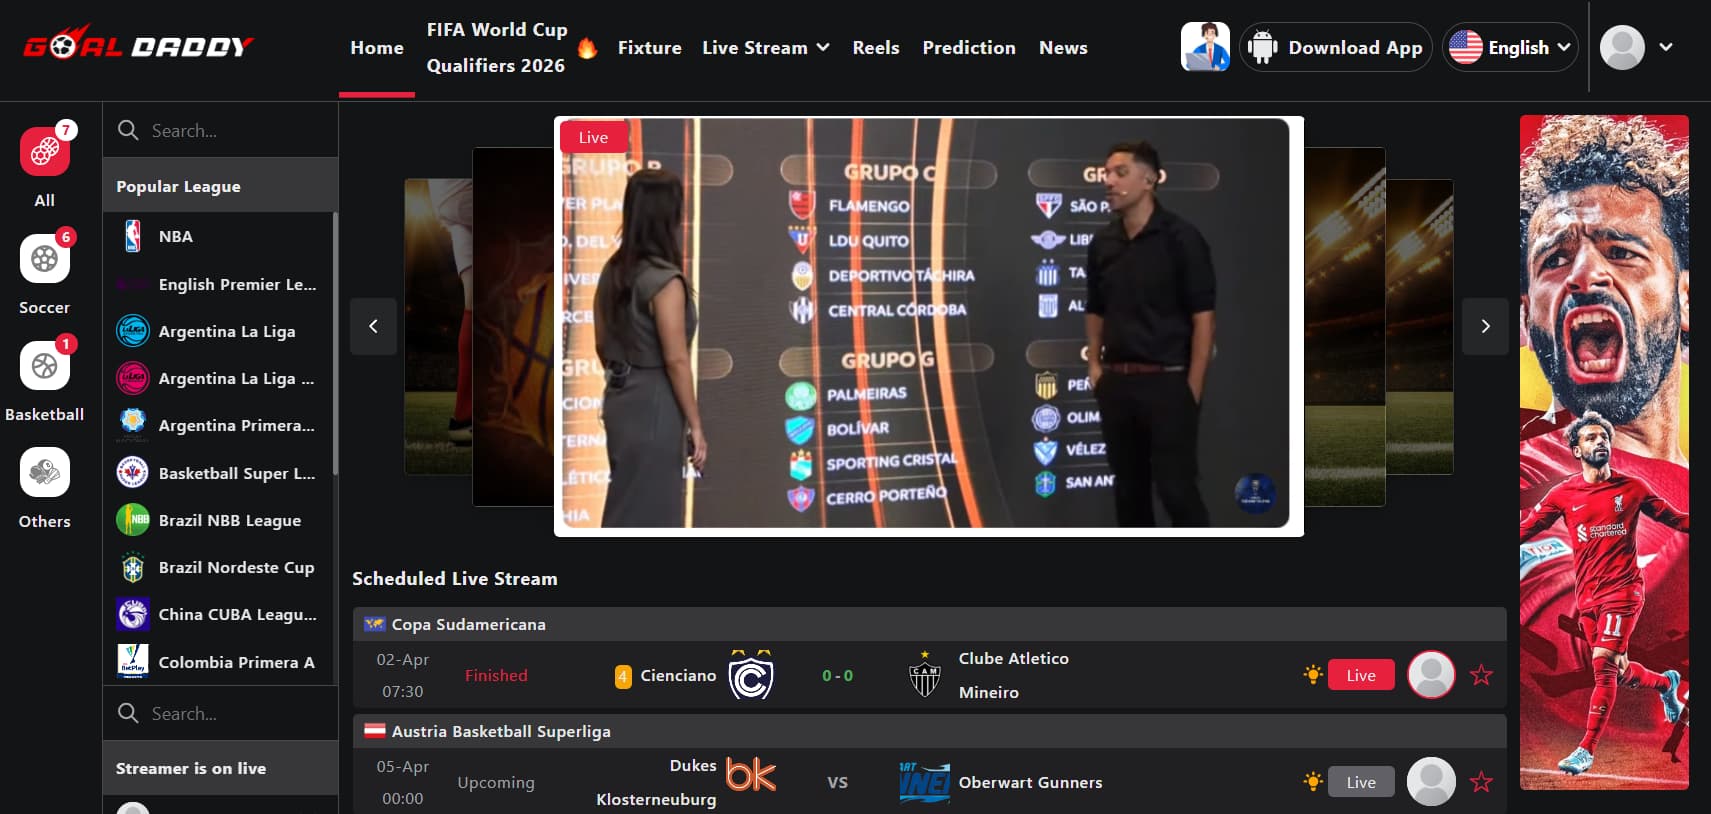The width and height of the screenshot is (1711, 814).
Task: Focus the Popular League search field
Action: [220, 130]
